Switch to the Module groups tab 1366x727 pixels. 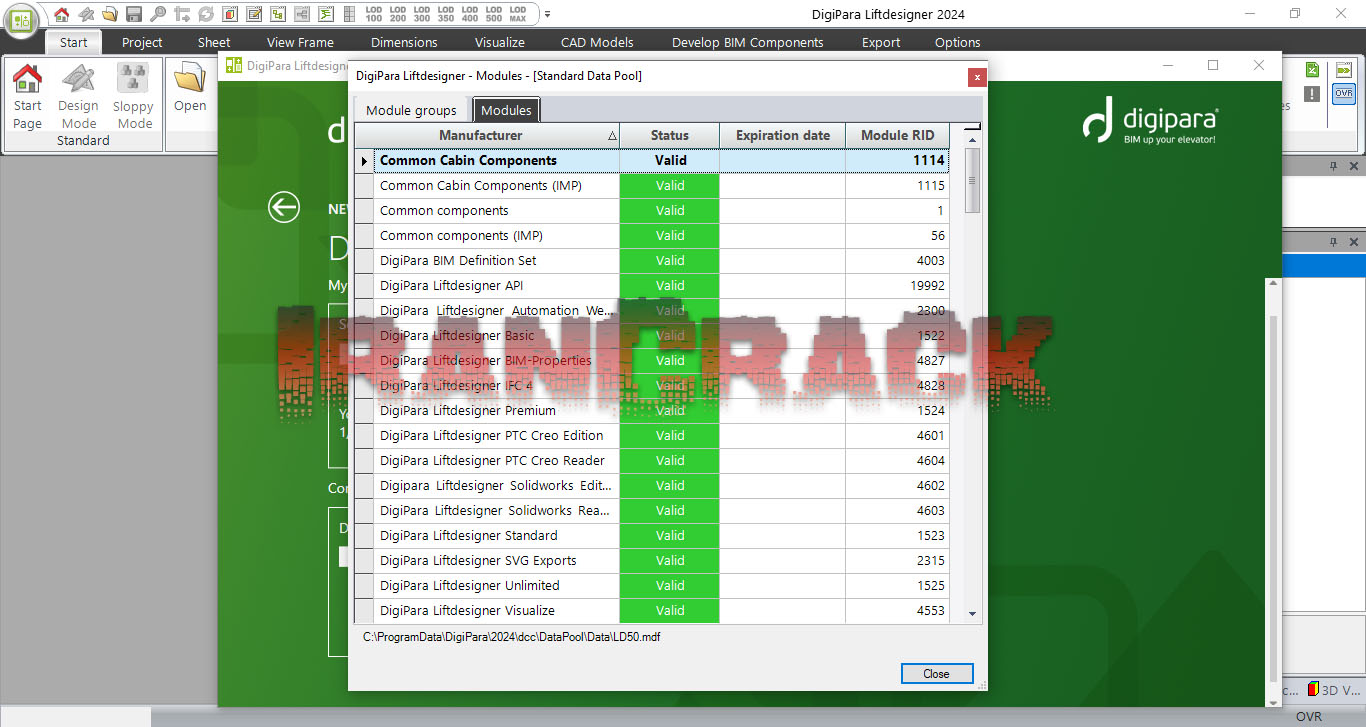411,110
